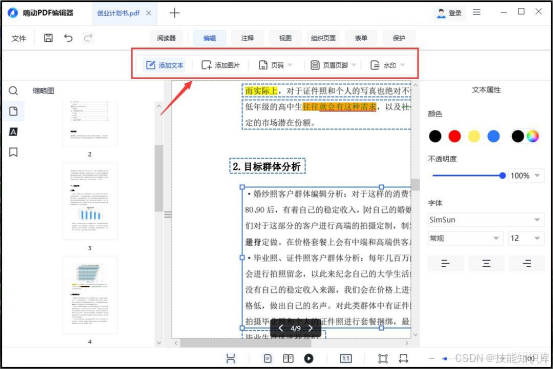Switch to the 阅读器 tab
The width and height of the screenshot is (553, 369).
pos(166,38)
